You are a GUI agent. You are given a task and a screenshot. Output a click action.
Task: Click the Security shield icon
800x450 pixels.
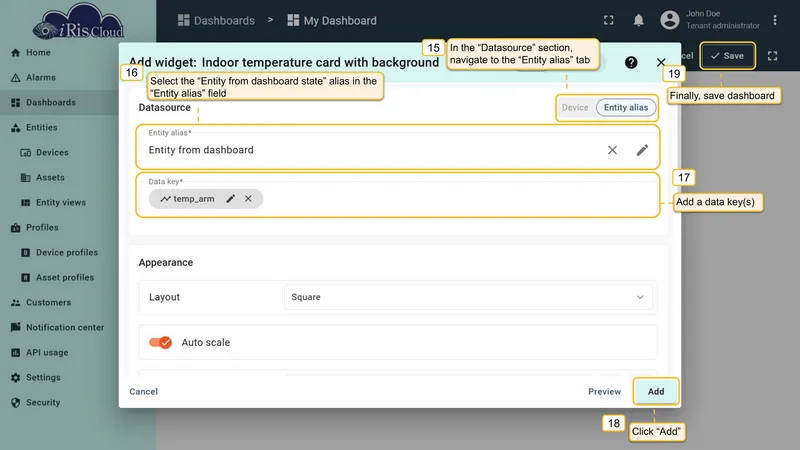15,403
